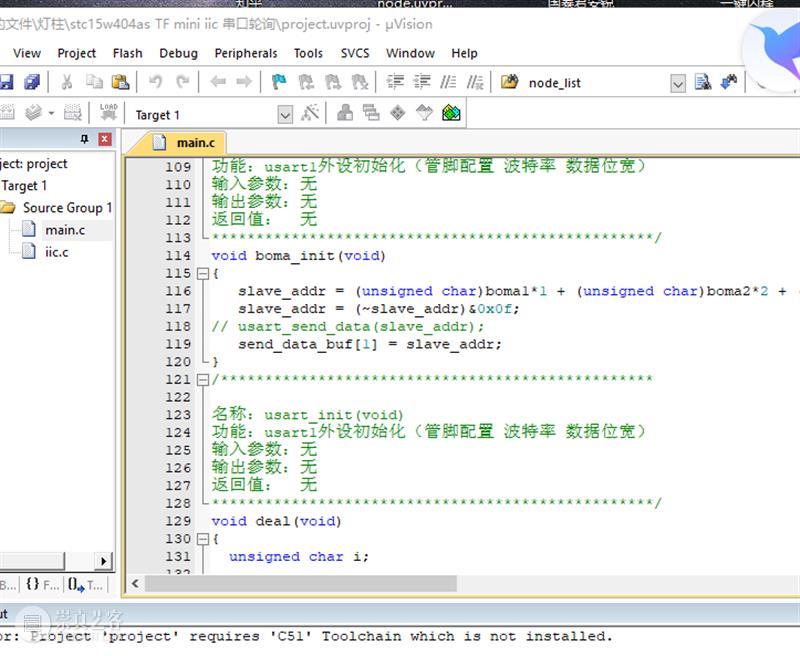Close the project panel with red X

click(105, 139)
